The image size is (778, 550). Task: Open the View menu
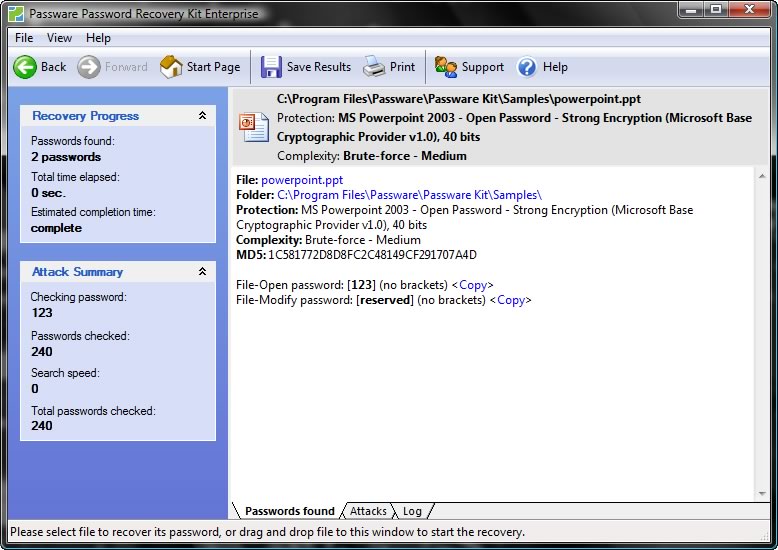(60, 38)
